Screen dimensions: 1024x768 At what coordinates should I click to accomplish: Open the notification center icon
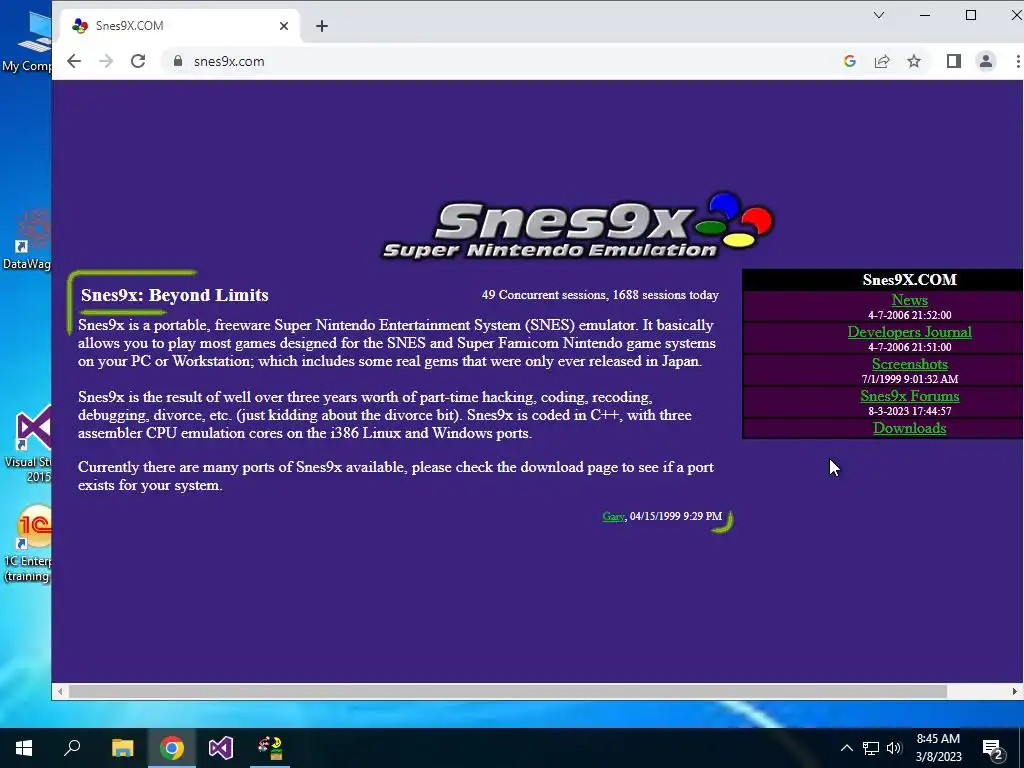[x=993, y=749]
